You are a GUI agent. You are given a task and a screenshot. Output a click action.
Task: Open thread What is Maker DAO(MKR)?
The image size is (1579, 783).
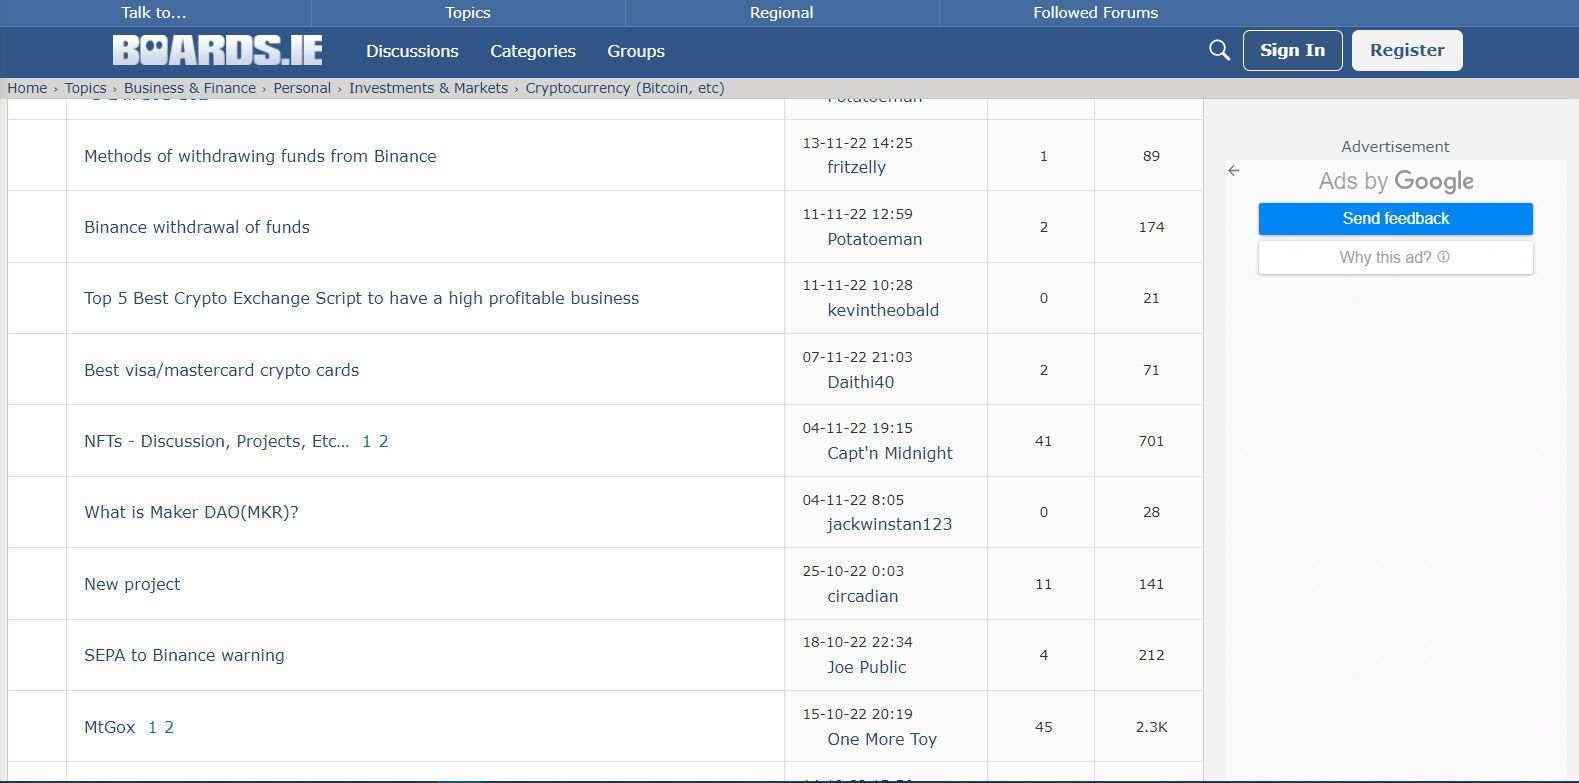[191, 512]
